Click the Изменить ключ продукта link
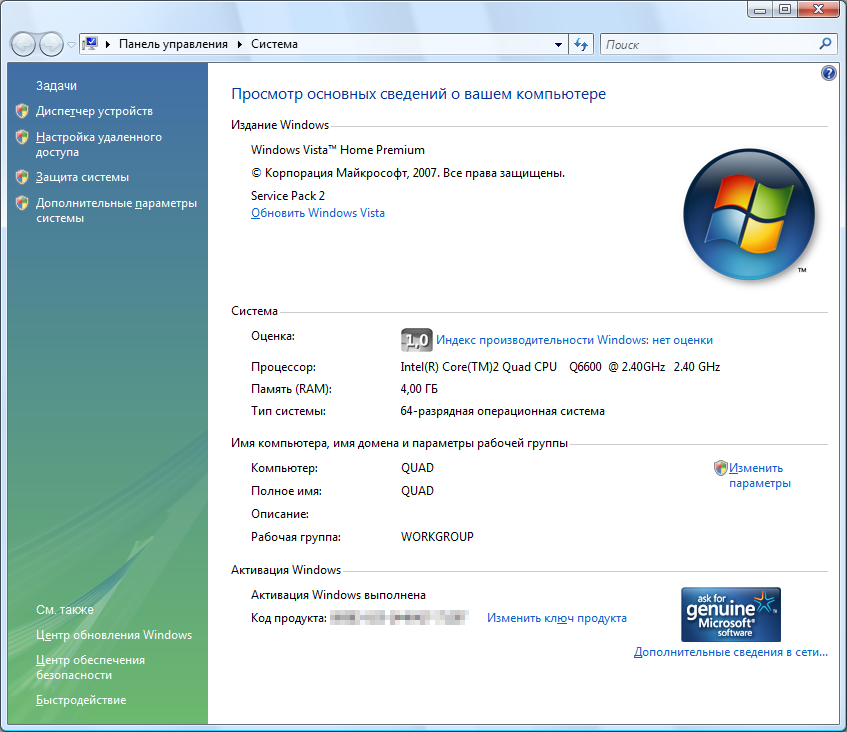The image size is (847, 732). [x=556, y=618]
